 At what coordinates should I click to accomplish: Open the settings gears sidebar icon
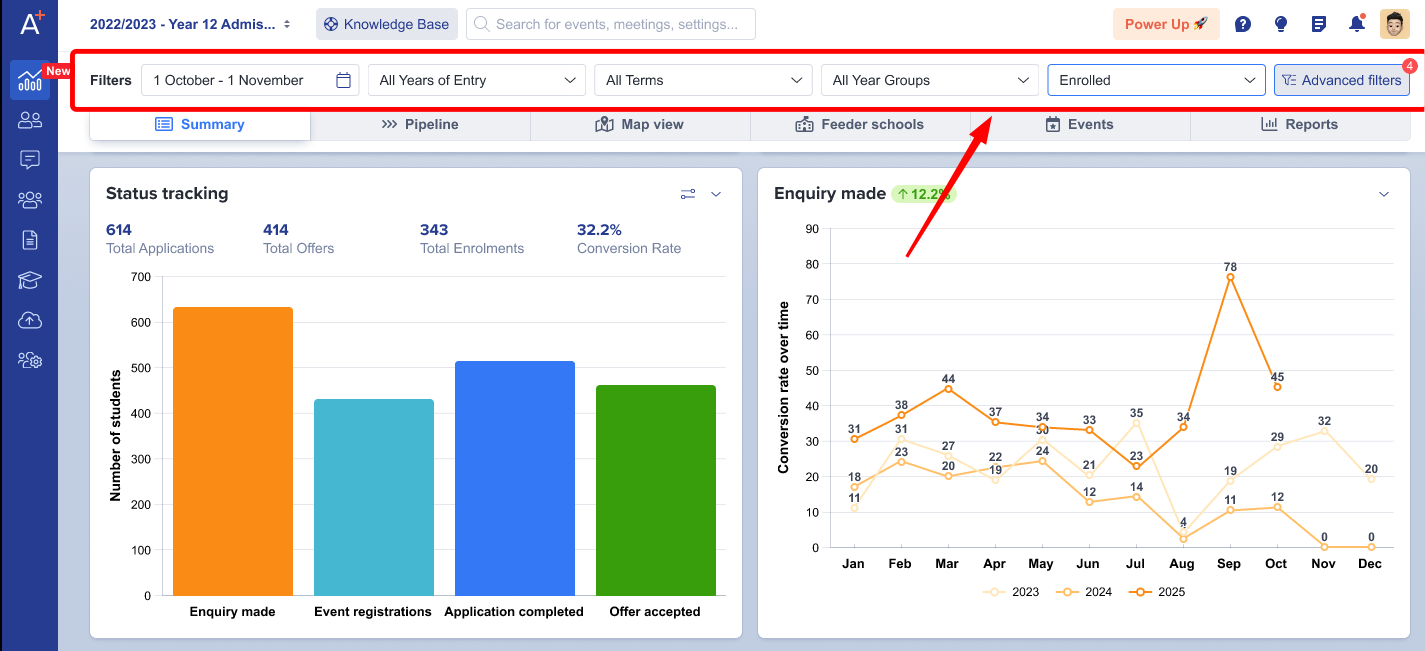click(x=30, y=360)
